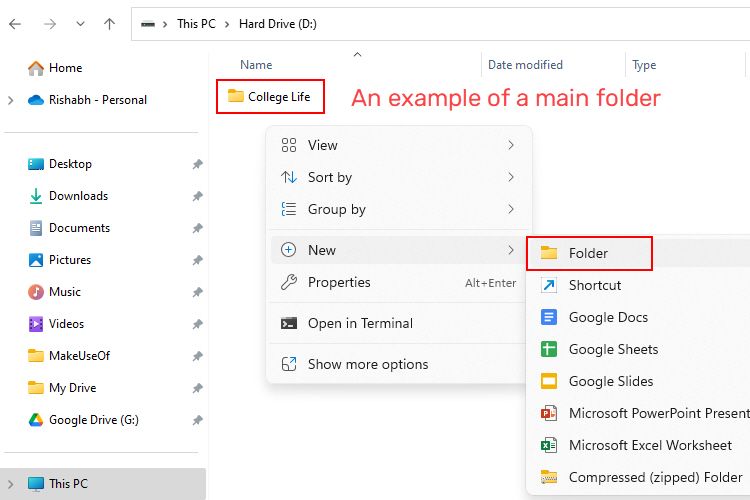Select Group by in context menu
The height and width of the screenshot is (500, 750).
coord(336,209)
